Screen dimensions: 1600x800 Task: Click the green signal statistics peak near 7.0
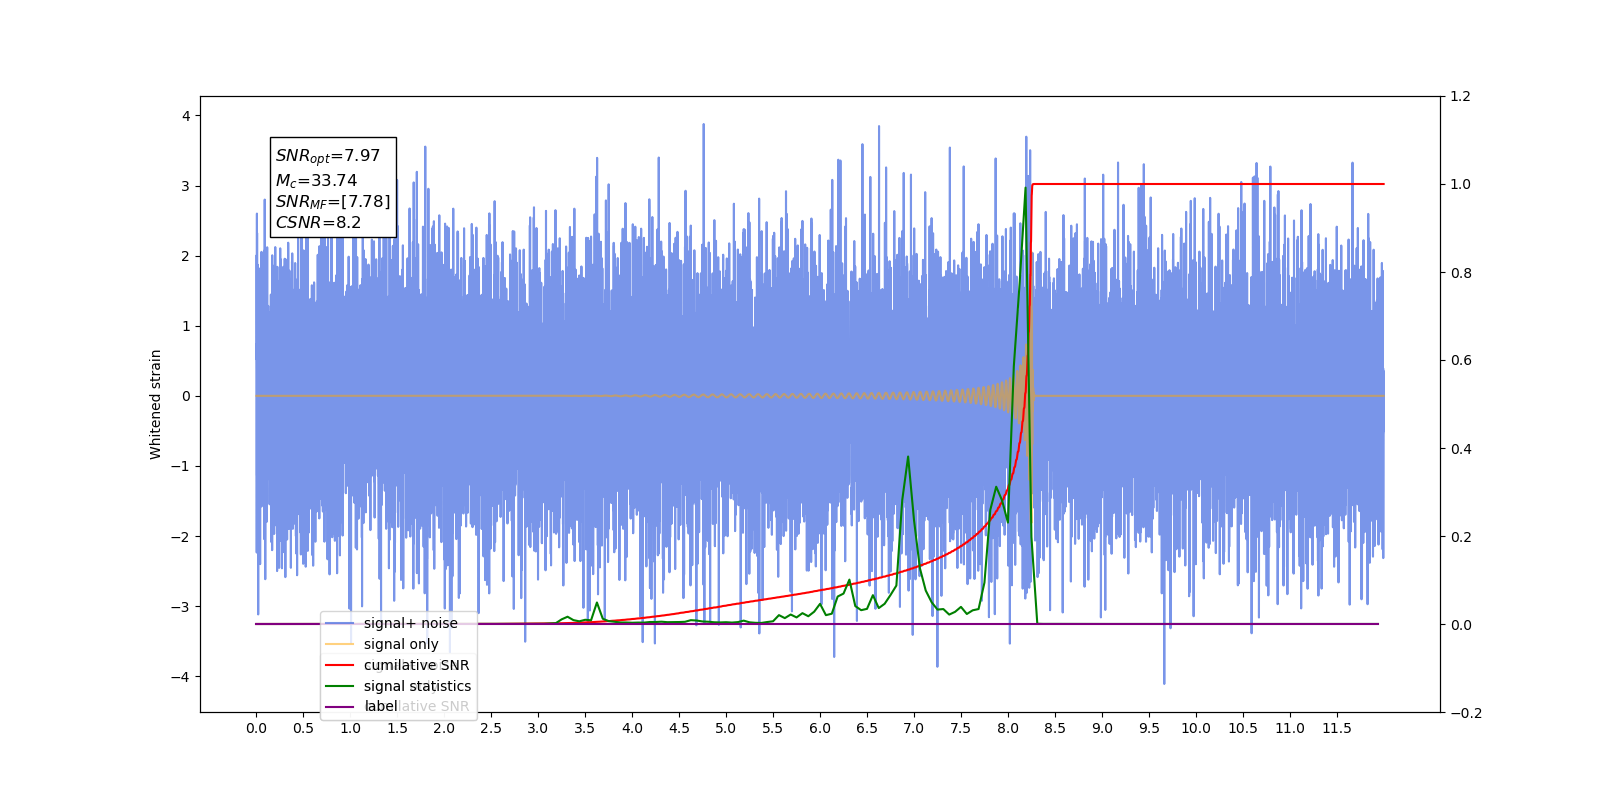908,458
